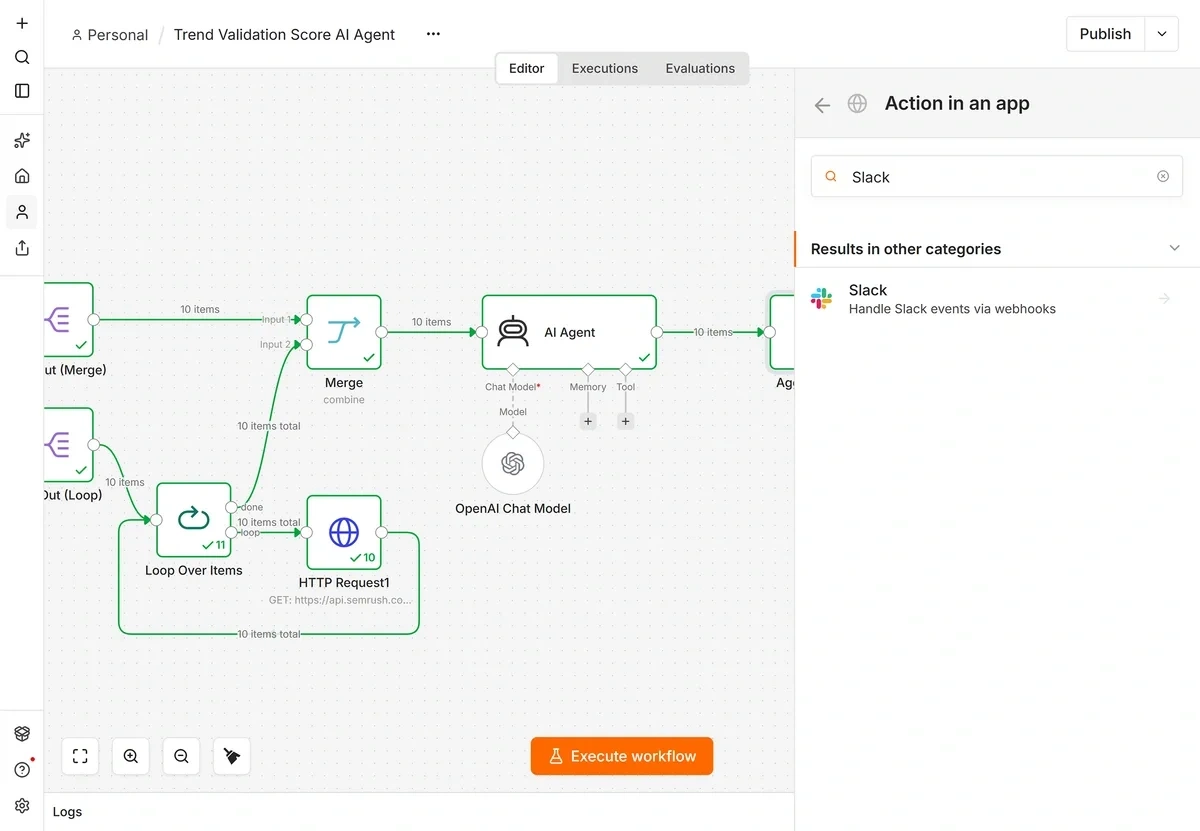
Task: Open the Help question mark icon
Action: click(22, 770)
